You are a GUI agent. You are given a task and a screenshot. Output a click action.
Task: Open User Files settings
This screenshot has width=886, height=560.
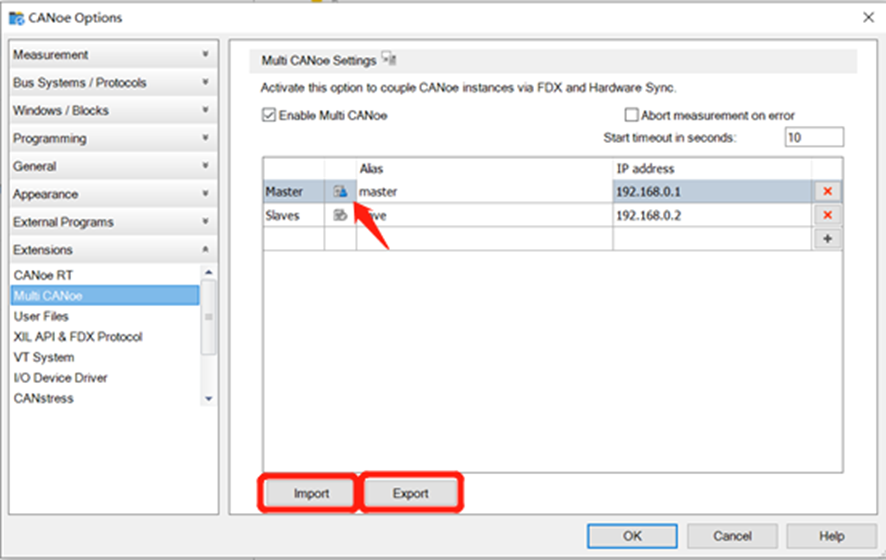pyautogui.click(x=105, y=316)
